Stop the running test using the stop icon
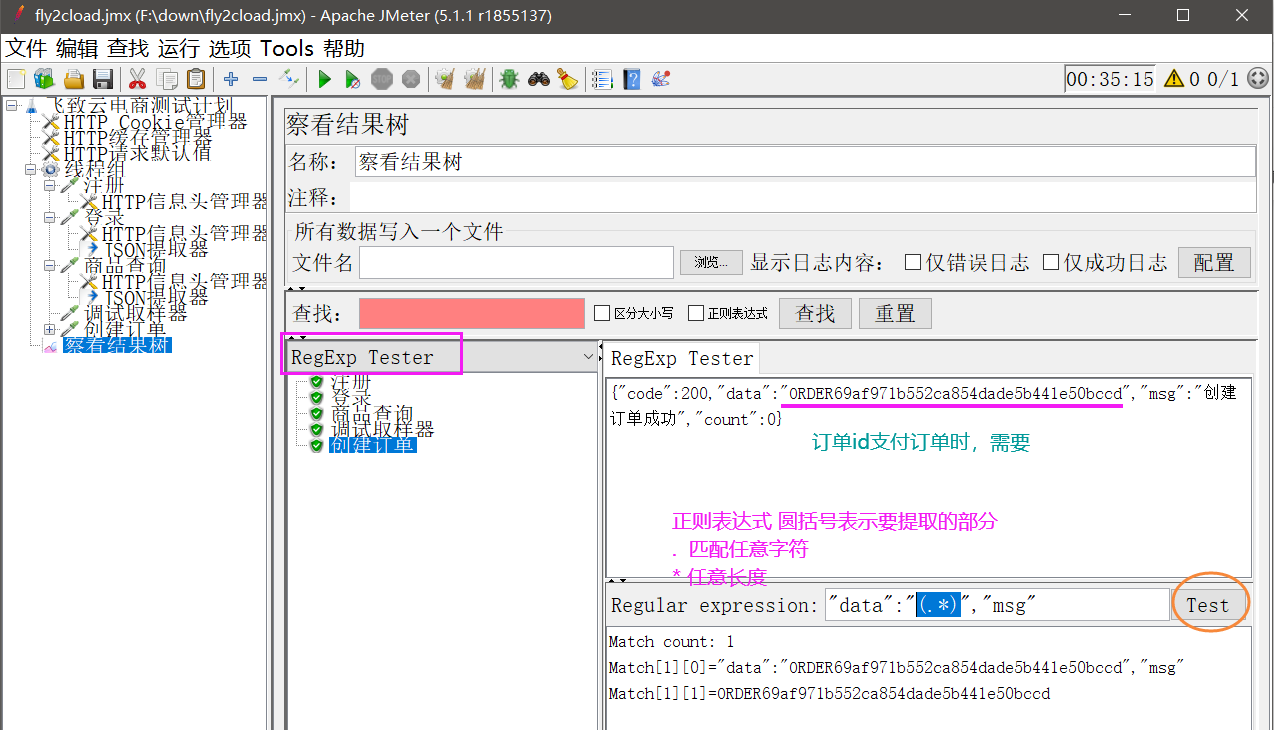The image size is (1274, 730). pos(382,78)
